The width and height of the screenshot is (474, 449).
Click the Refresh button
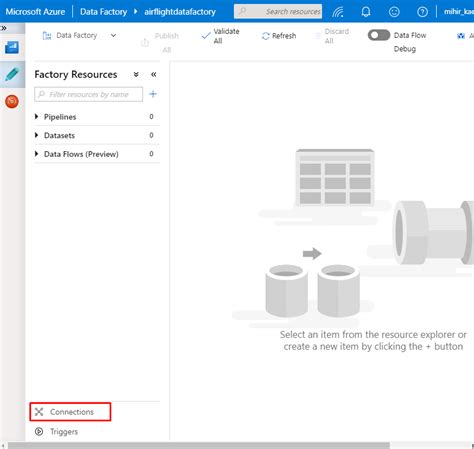[x=279, y=36]
